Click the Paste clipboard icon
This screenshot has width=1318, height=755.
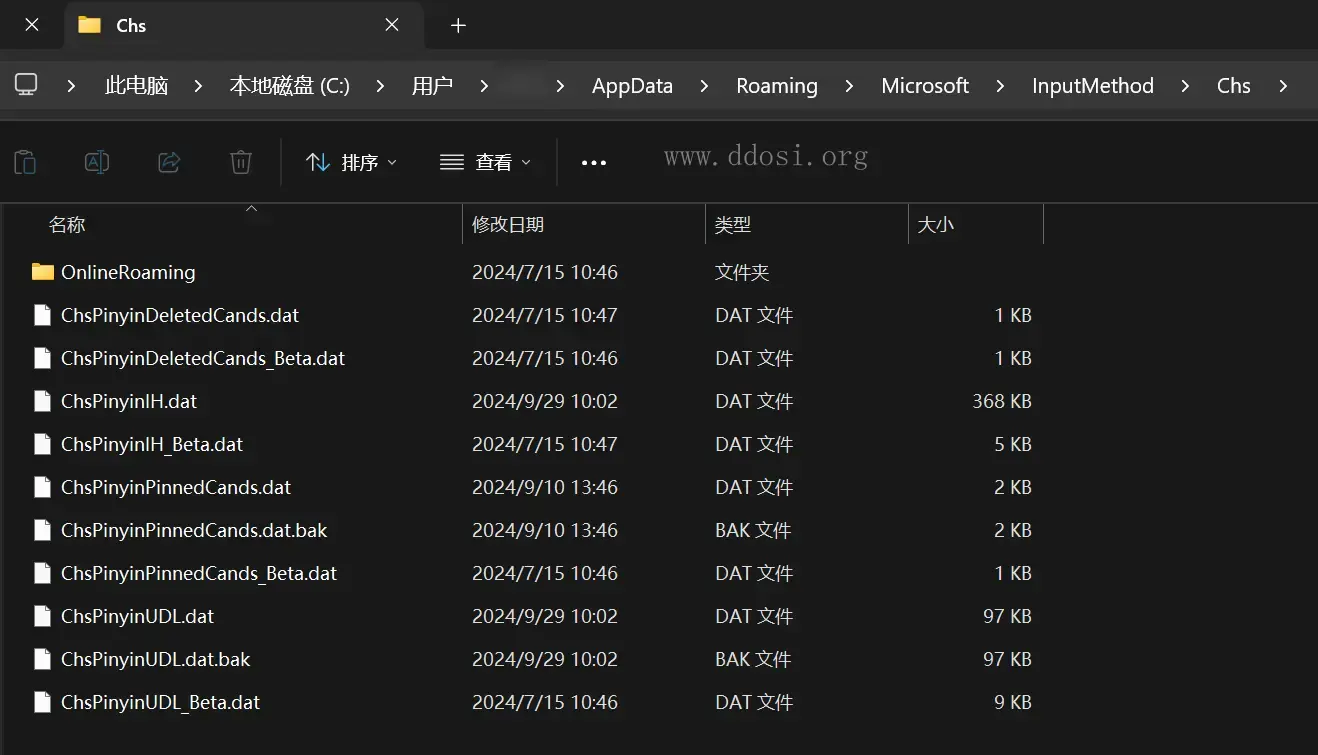point(25,162)
